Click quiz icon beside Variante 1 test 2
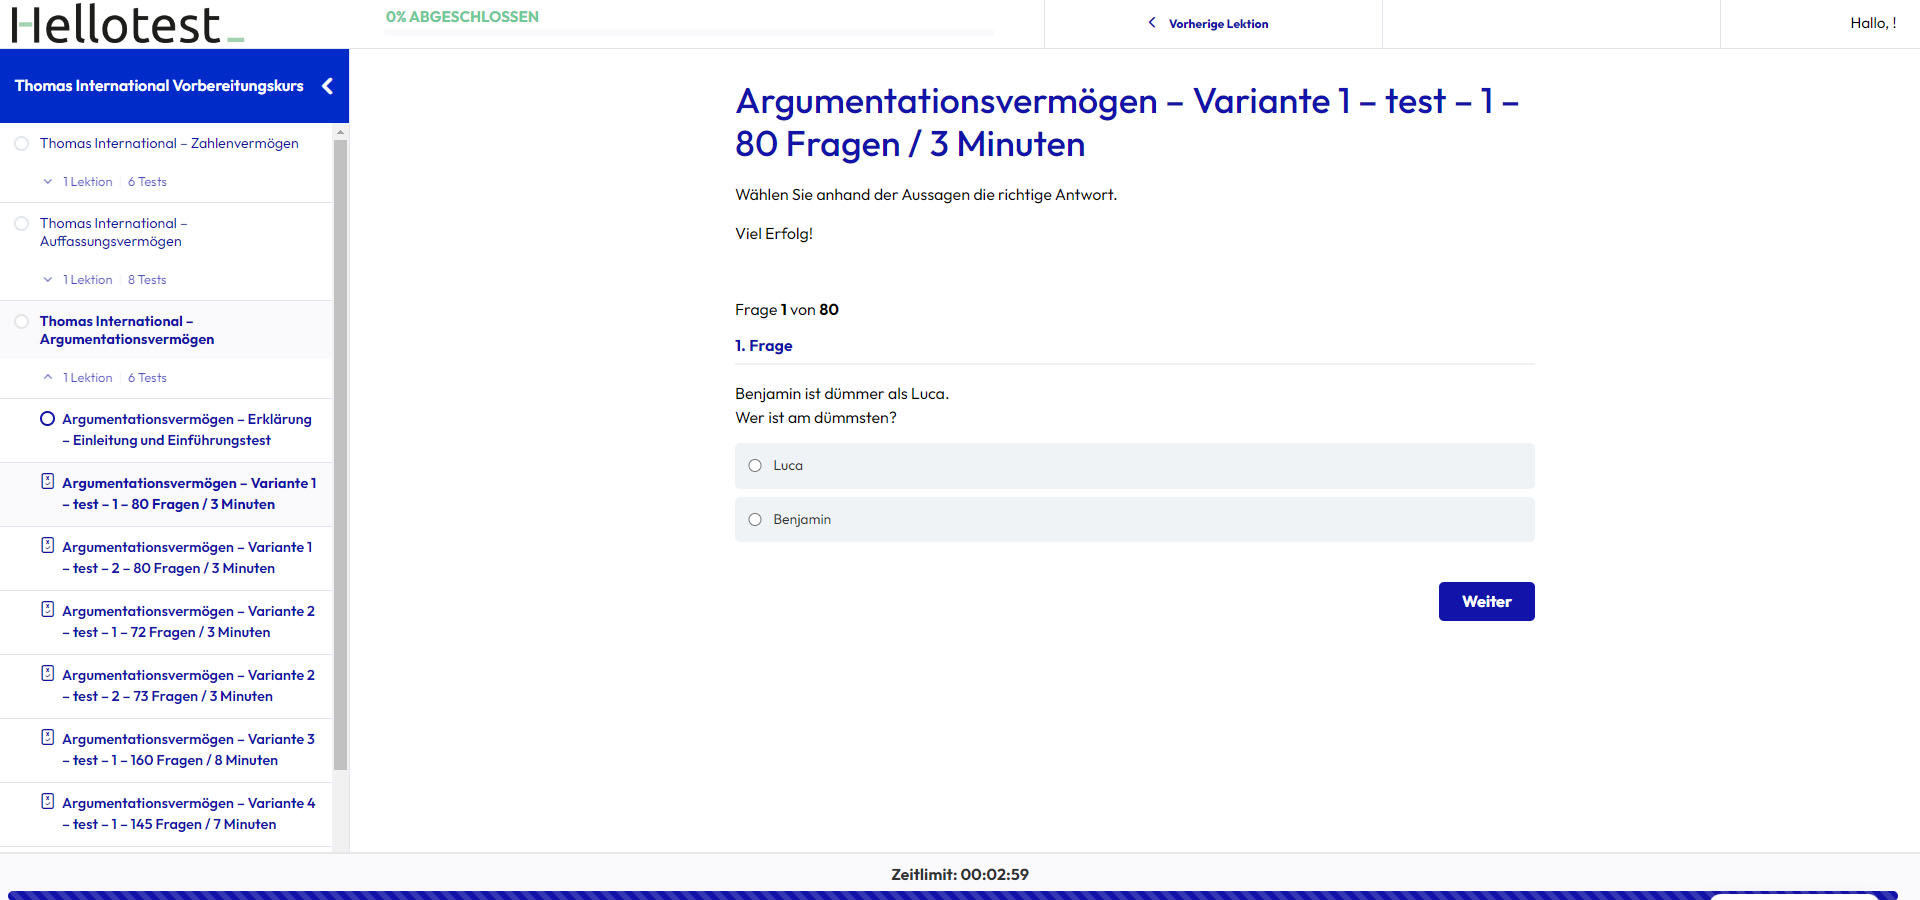 47,545
